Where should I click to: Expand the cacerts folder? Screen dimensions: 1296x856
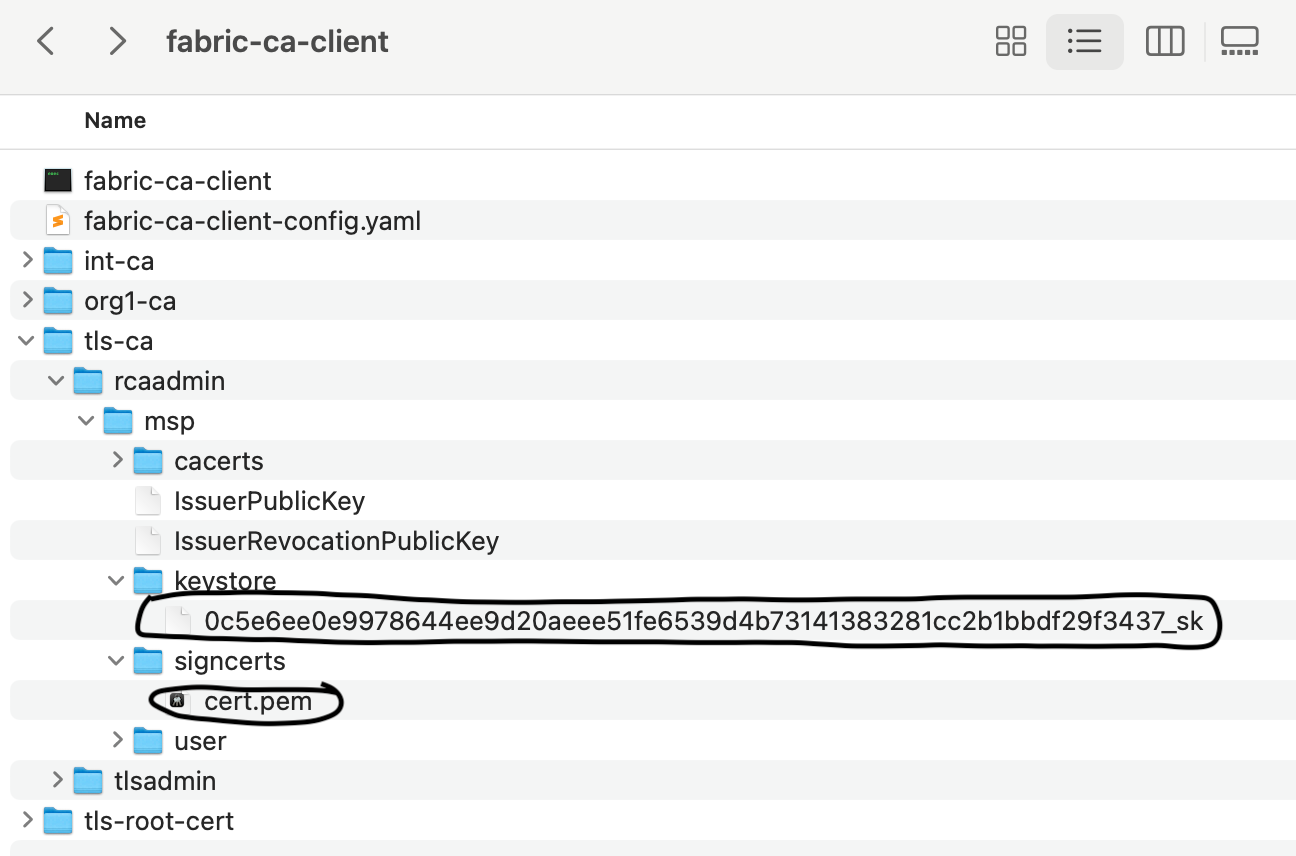(117, 461)
